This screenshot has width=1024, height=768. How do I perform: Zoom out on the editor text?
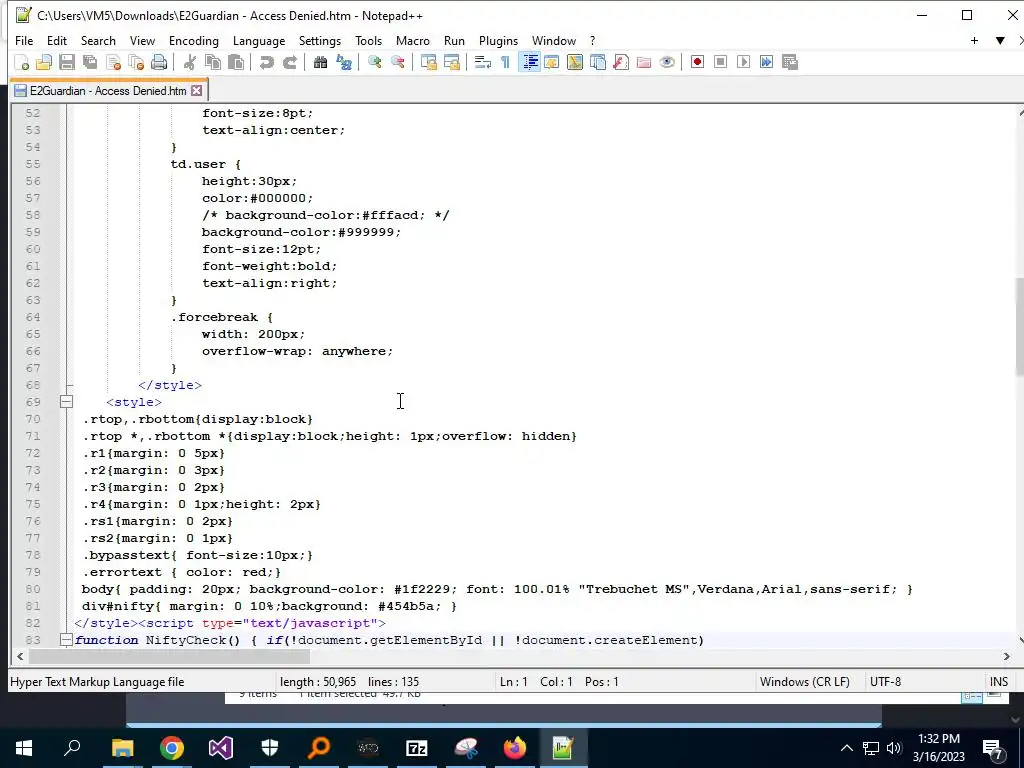[x=398, y=62]
